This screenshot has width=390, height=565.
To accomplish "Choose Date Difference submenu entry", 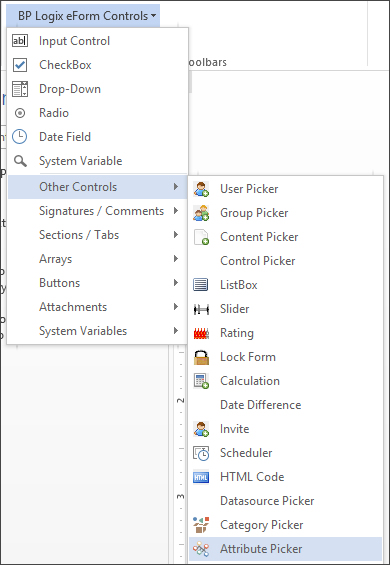I will [x=285, y=405].
